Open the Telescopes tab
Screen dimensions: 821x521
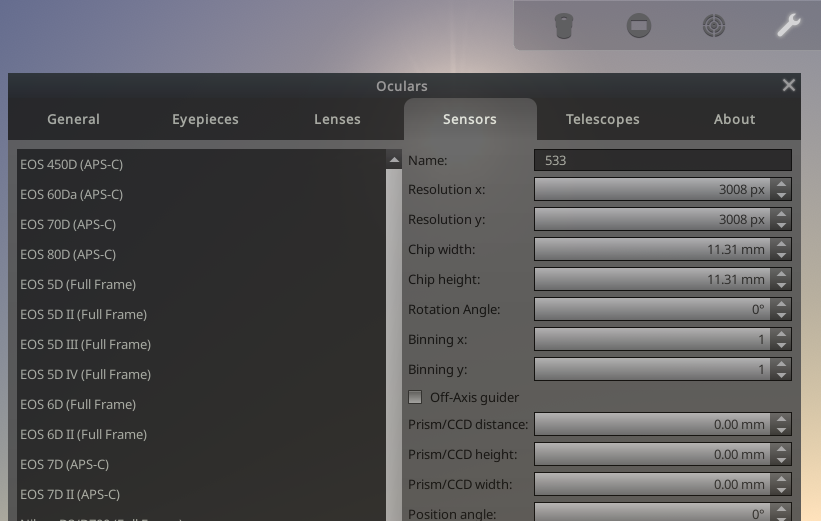[603, 119]
